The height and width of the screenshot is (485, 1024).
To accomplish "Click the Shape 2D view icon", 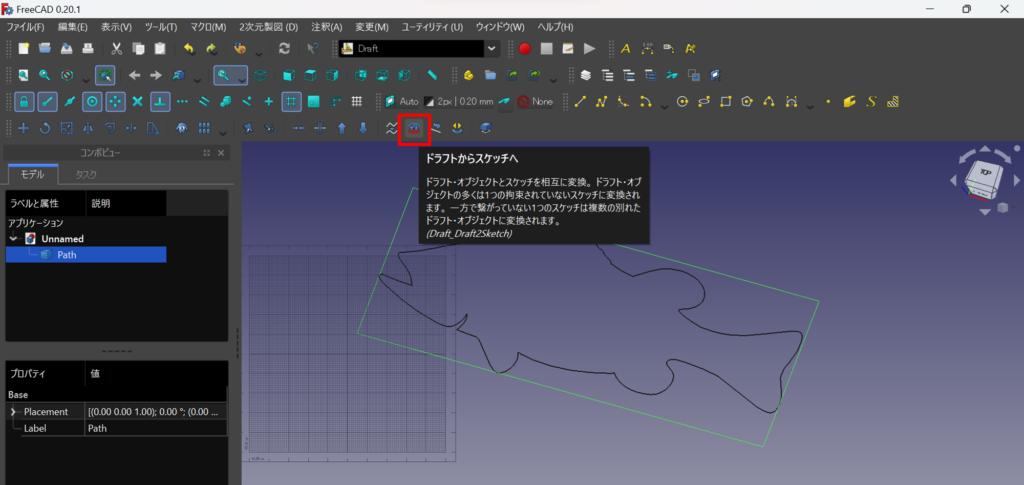I will tap(485, 129).
